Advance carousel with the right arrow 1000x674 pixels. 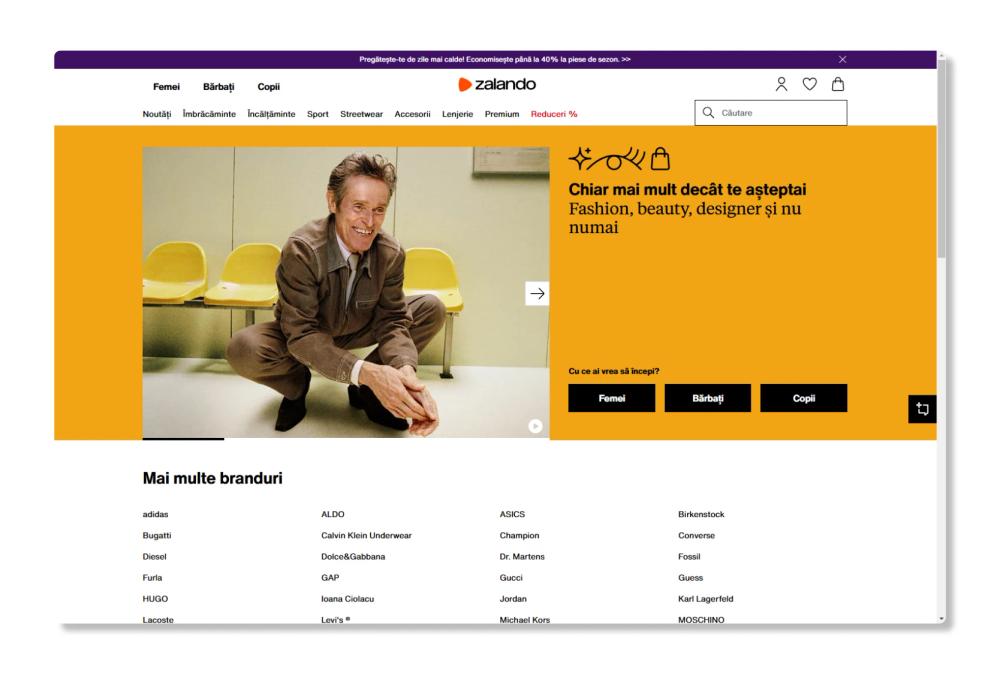(x=537, y=293)
